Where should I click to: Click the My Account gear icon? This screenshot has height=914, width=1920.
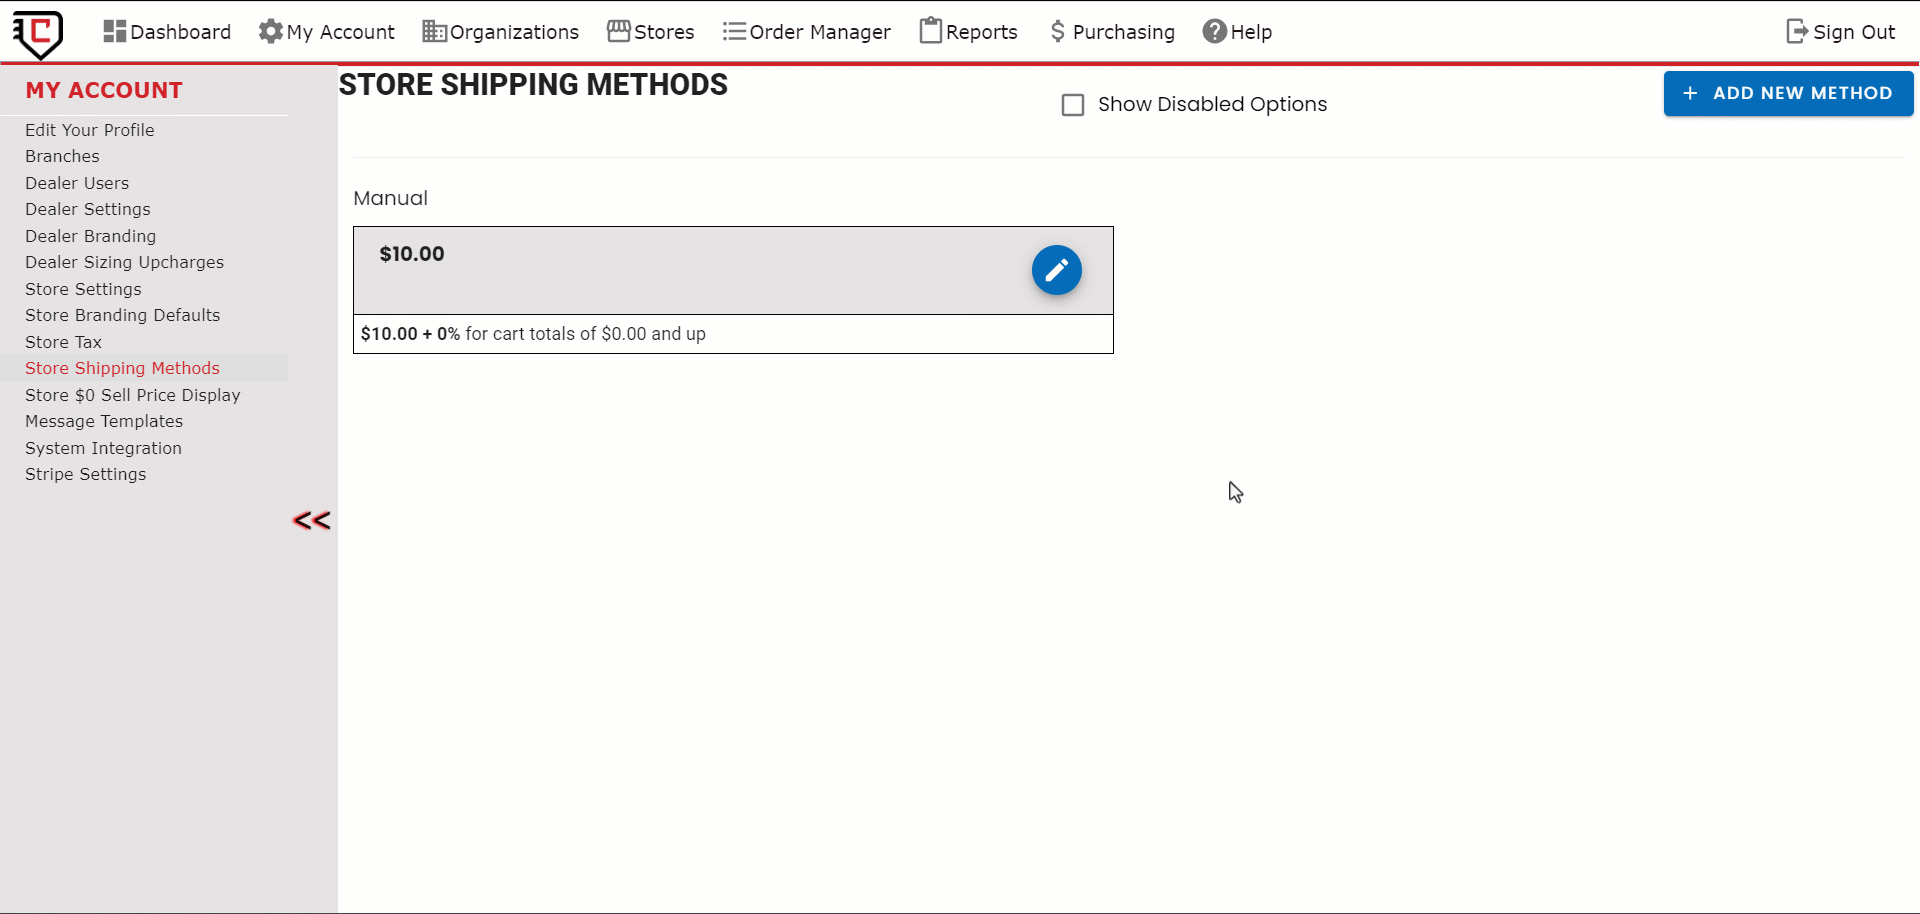270,32
